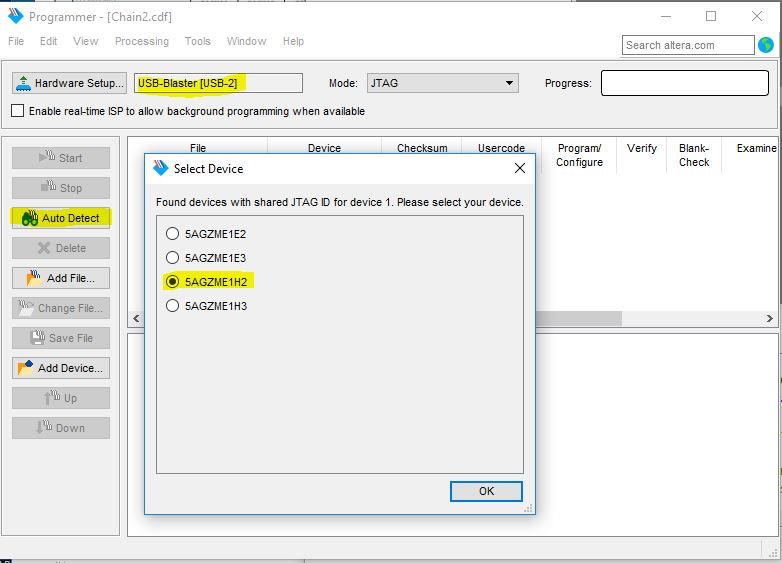
Task: Click the Change File button
Action: pos(61,308)
